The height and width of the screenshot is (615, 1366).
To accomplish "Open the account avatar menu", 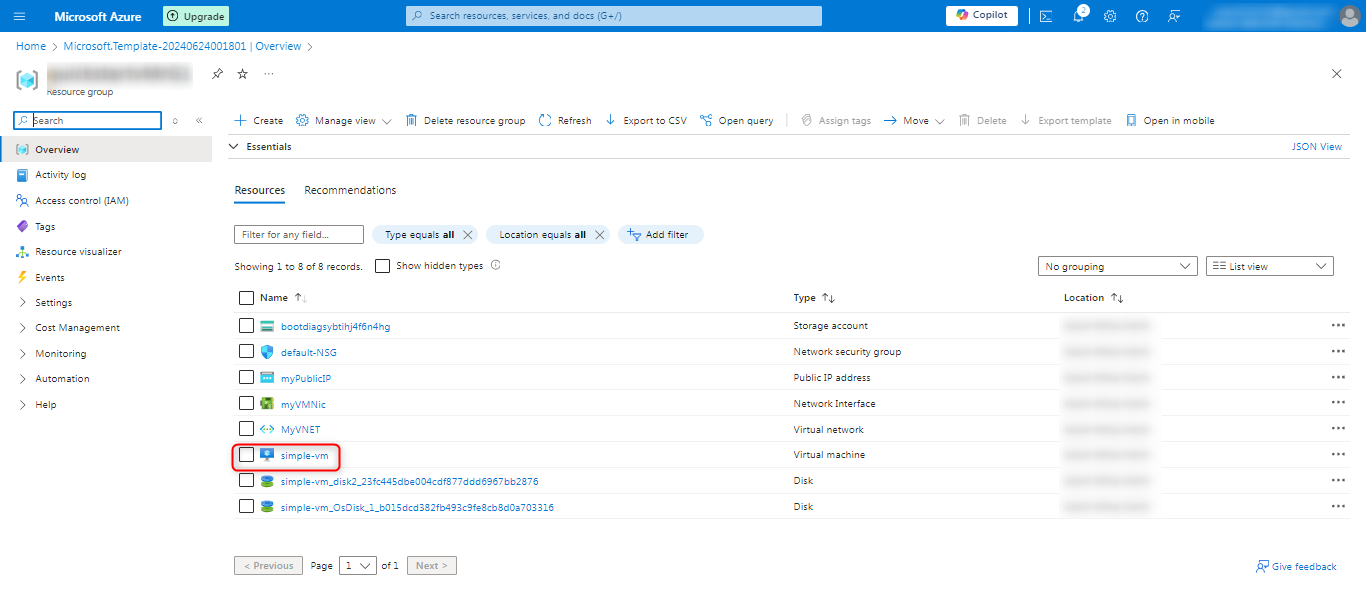I will pyautogui.click(x=1349, y=16).
